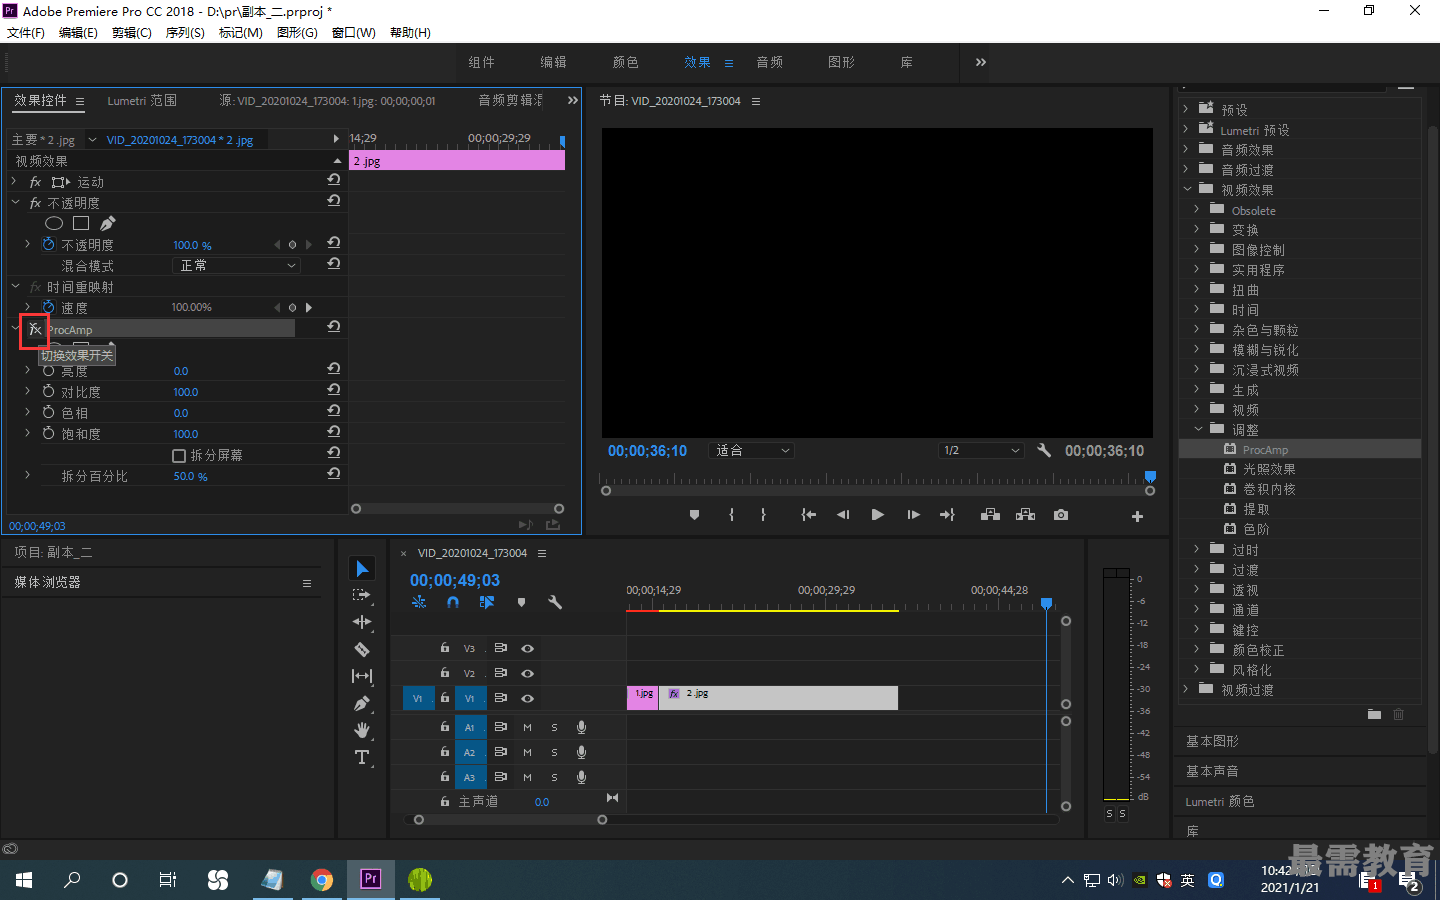Toggle V1 track output eye
The width and height of the screenshot is (1440, 900).
click(x=527, y=699)
